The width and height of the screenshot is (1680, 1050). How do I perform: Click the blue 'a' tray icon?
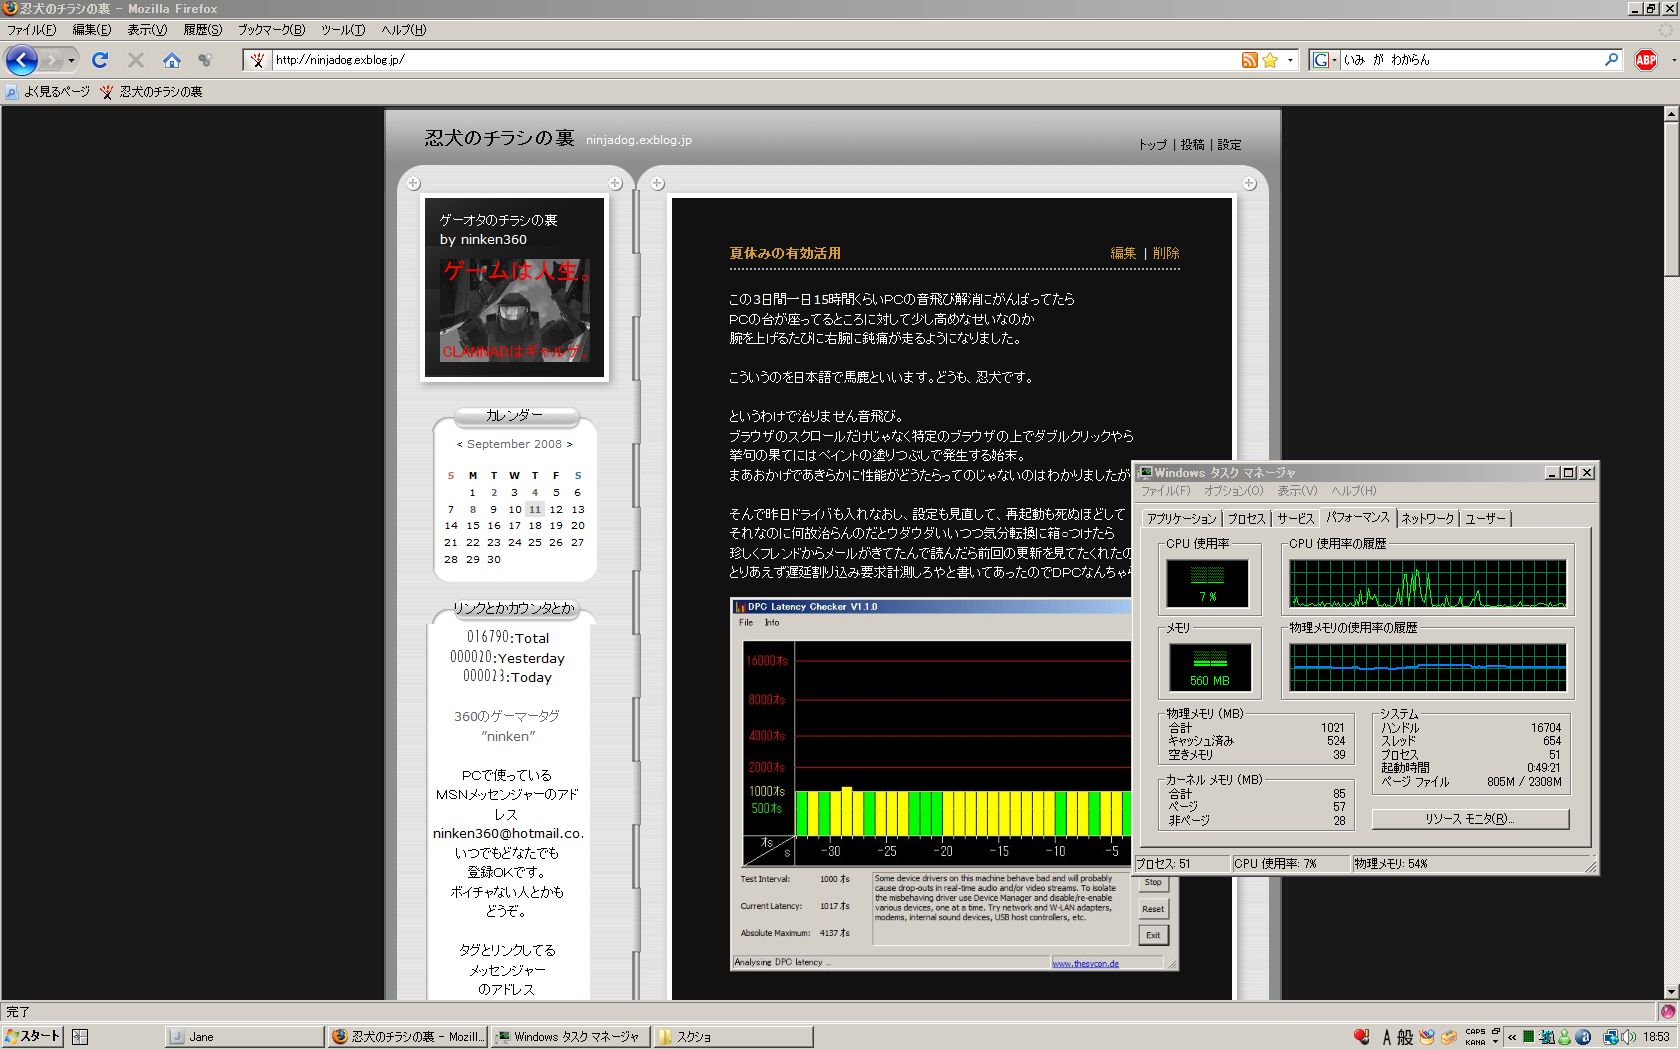point(1583,1037)
